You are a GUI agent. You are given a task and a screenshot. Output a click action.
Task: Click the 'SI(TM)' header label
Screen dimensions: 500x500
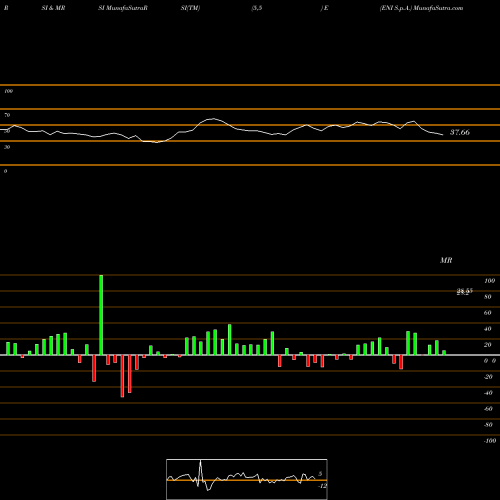[x=190, y=8]
